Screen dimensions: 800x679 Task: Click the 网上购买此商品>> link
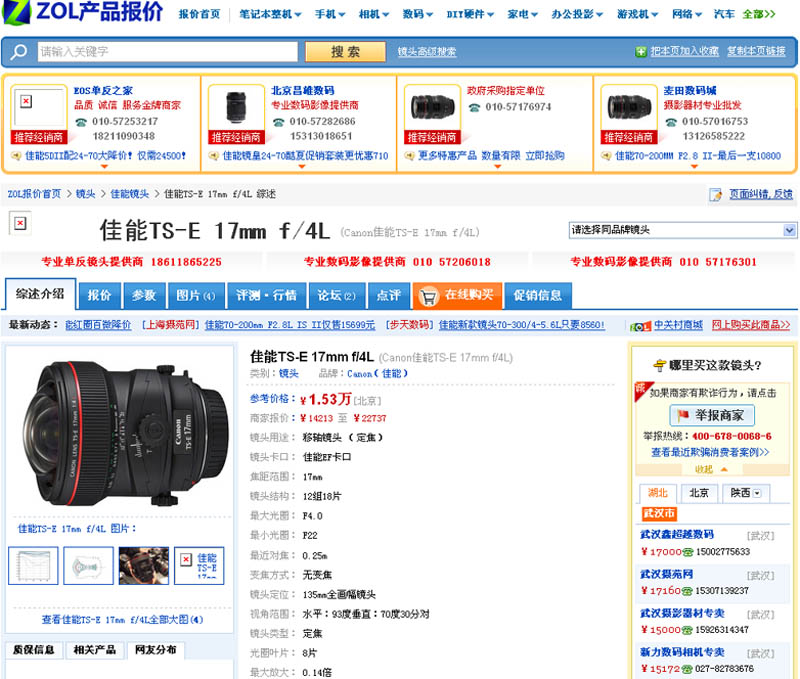(751, 325)
